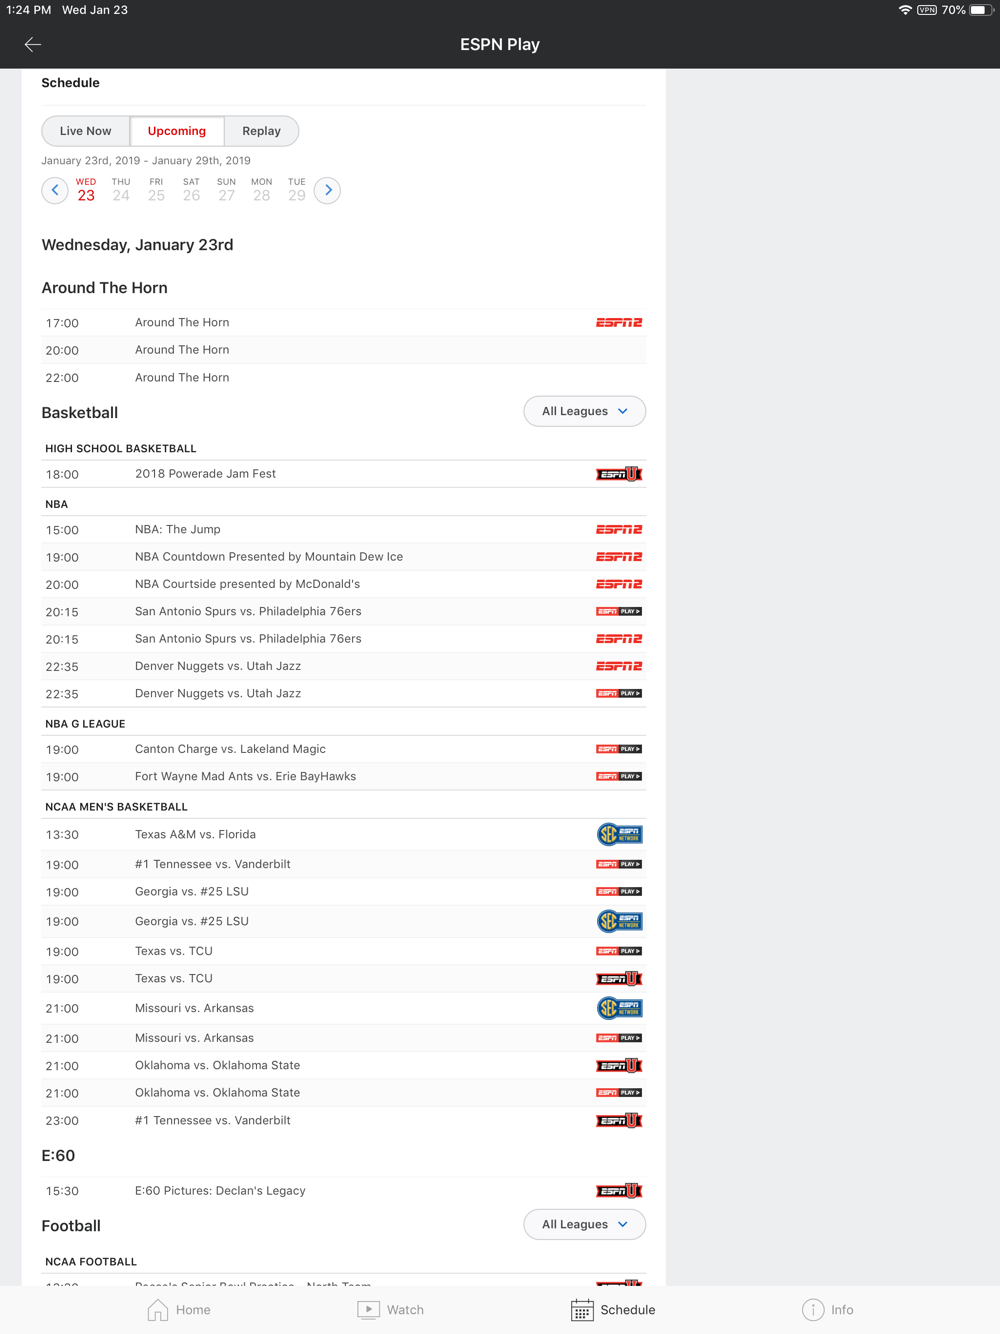Open the Watch tab icon

click(x=368, y=1310)
